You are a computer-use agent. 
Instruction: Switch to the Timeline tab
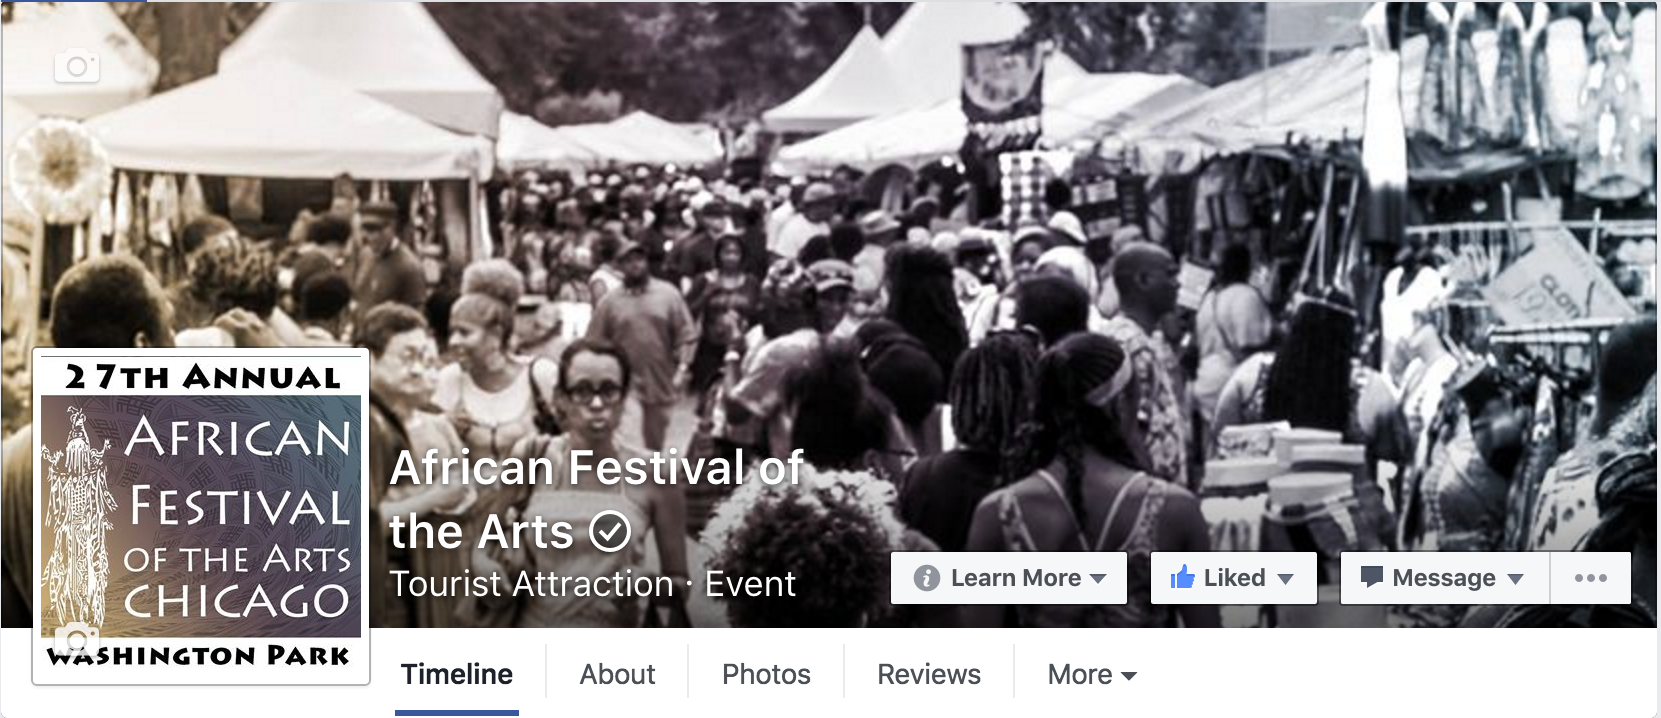[x=457, y=675]
